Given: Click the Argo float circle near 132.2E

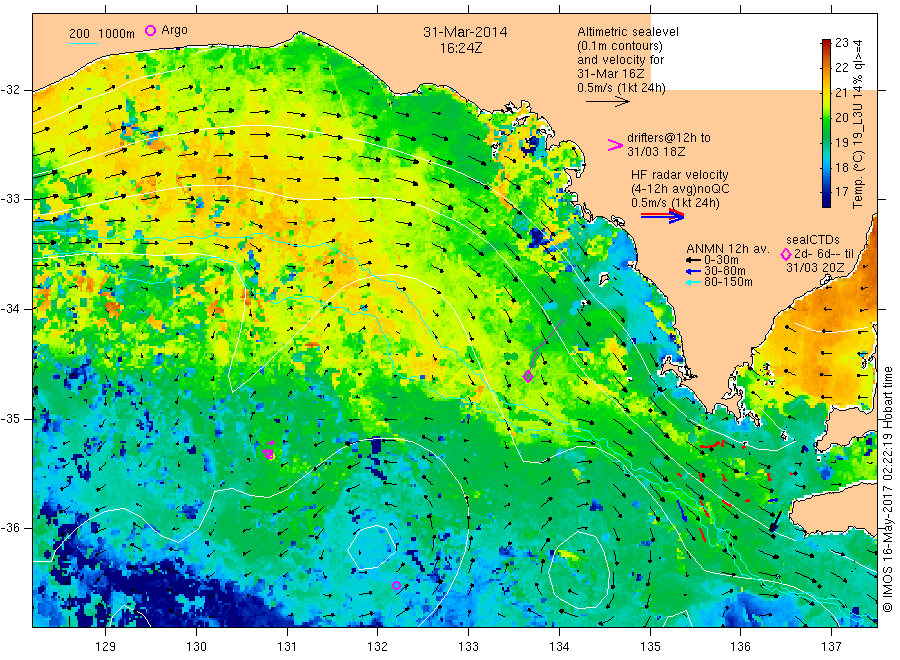Looking at the screenshot, I should click(x=396, y=585).
